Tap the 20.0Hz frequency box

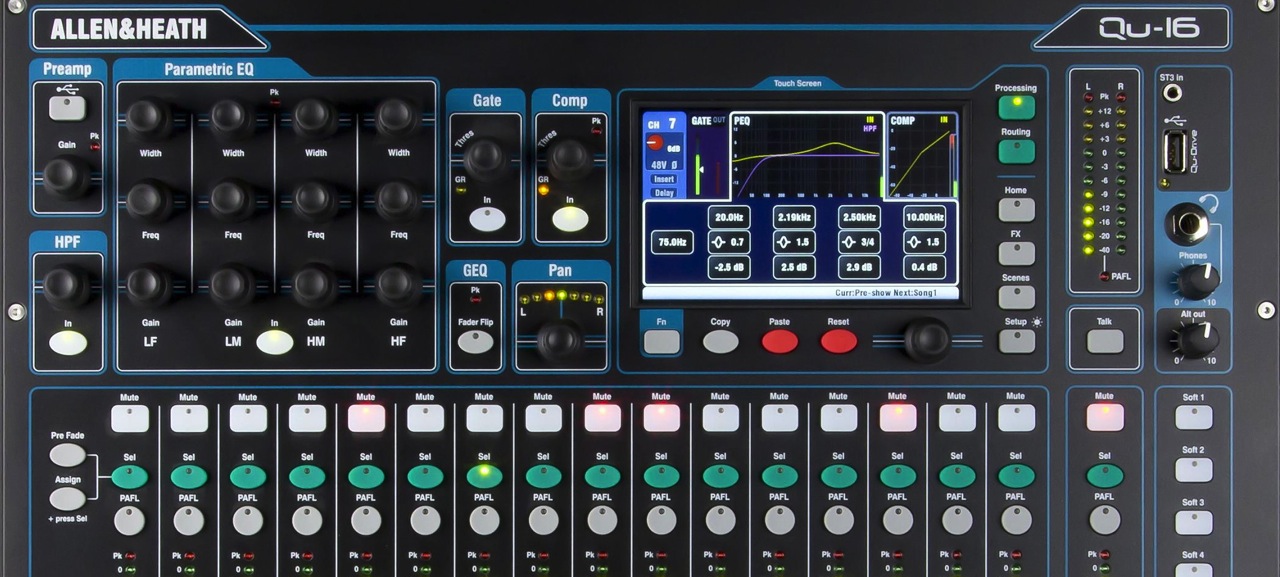pos(729,217)
